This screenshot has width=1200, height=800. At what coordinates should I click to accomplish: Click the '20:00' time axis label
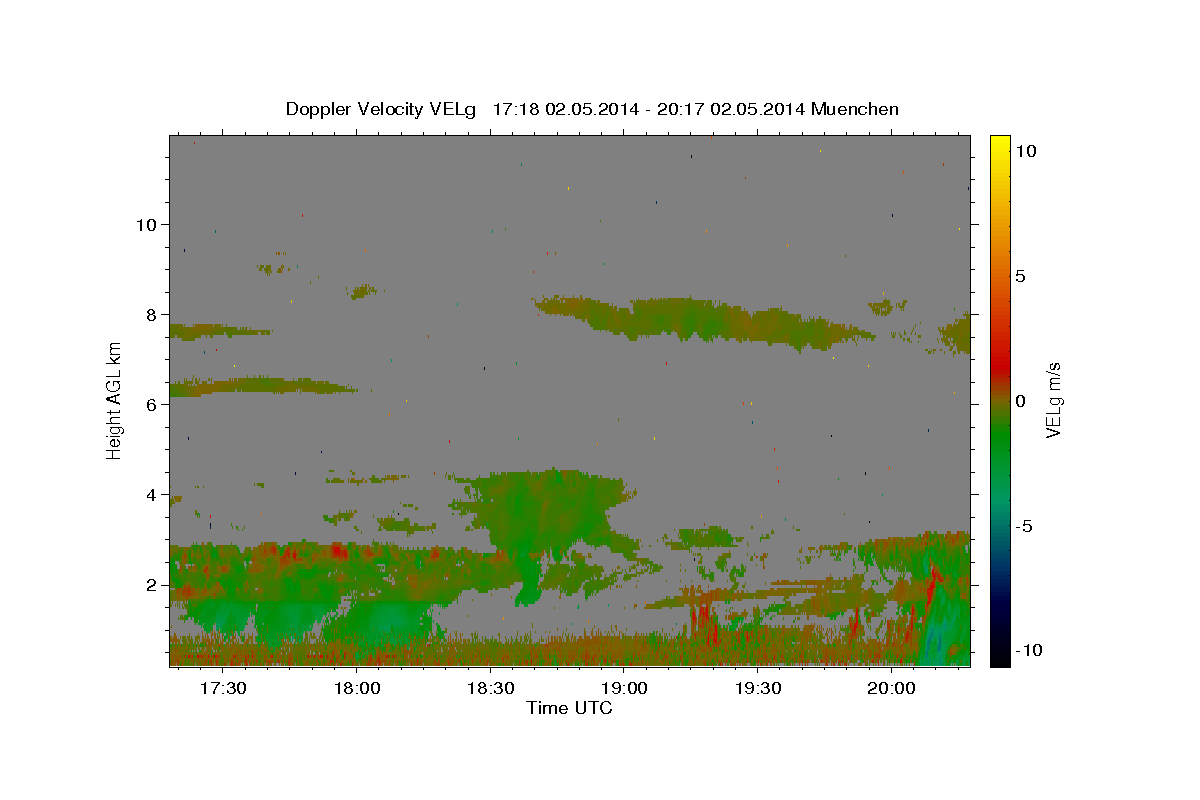click(891, 689)
